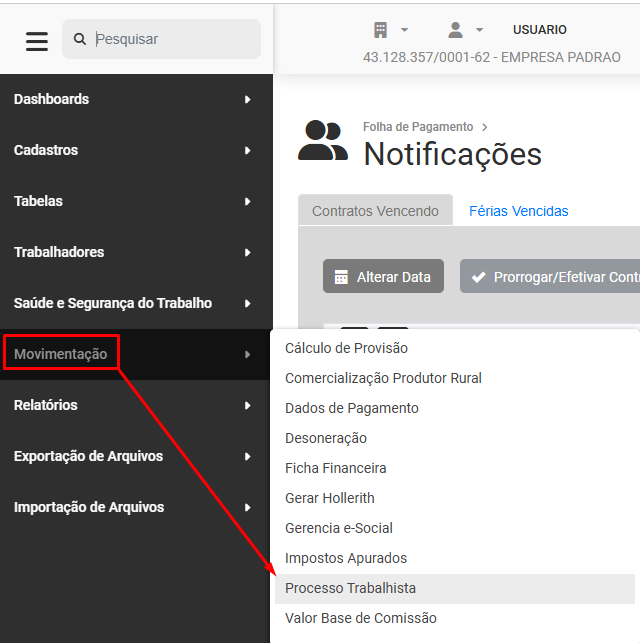Expand the Dashboards submenu arrow
The height and width of the screenshot is (643, 640).
[247, 100]
